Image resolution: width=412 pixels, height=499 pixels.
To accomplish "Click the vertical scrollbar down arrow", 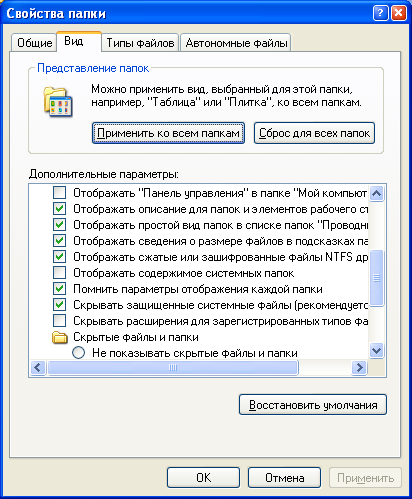I will coord(377,351).
